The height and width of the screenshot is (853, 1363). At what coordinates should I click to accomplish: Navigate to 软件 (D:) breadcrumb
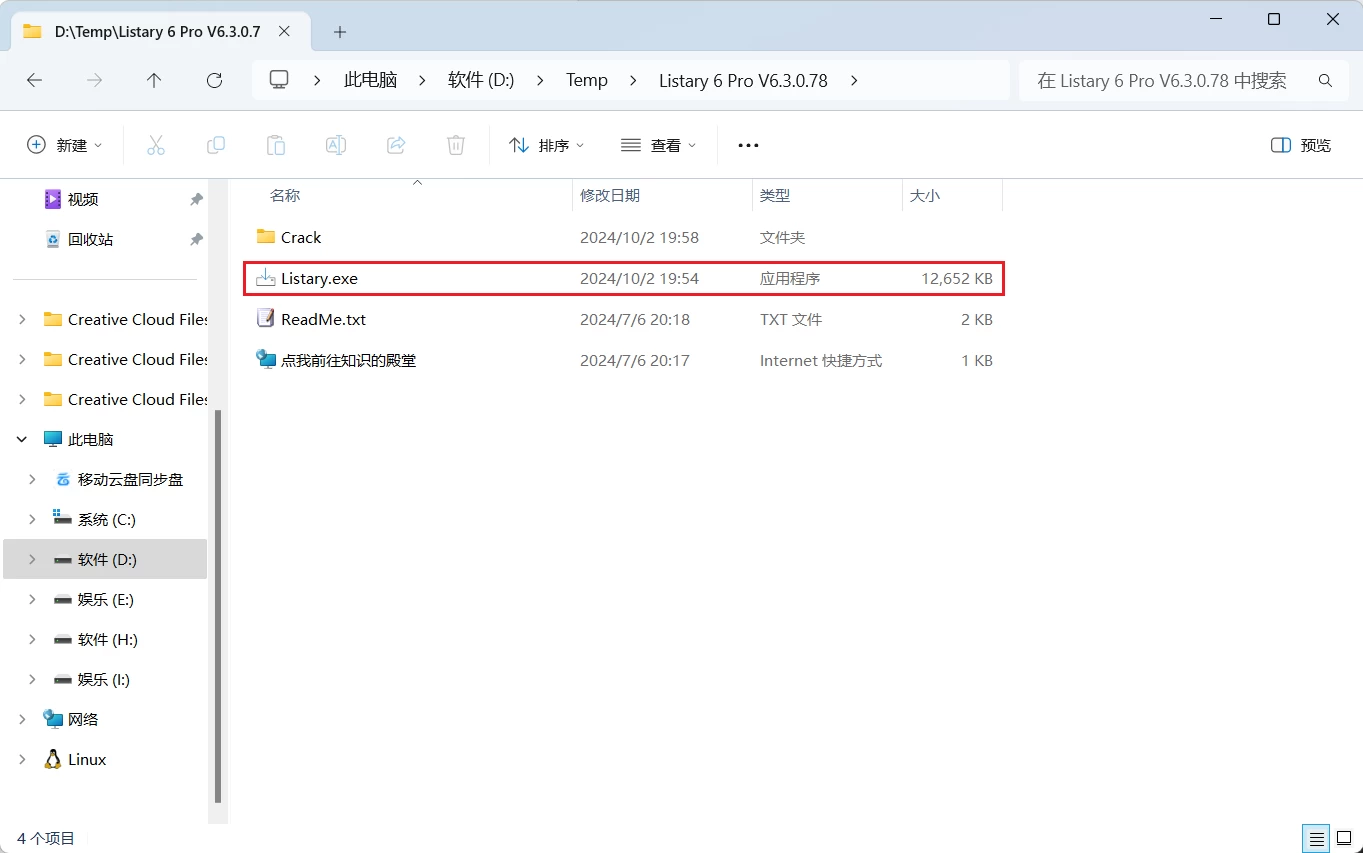pyautogui.click(x=481, y=81)
